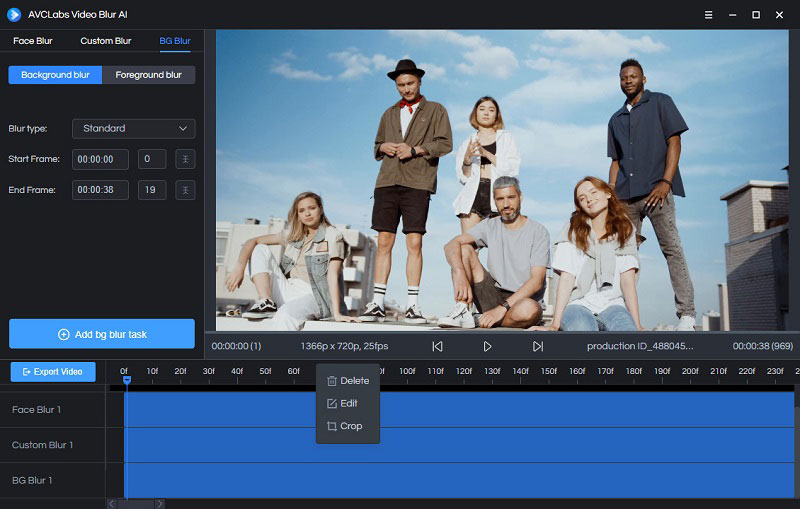Click the timeline playhead marker
This screenshot has width=800, height=509.
click(x=126, y=379)
